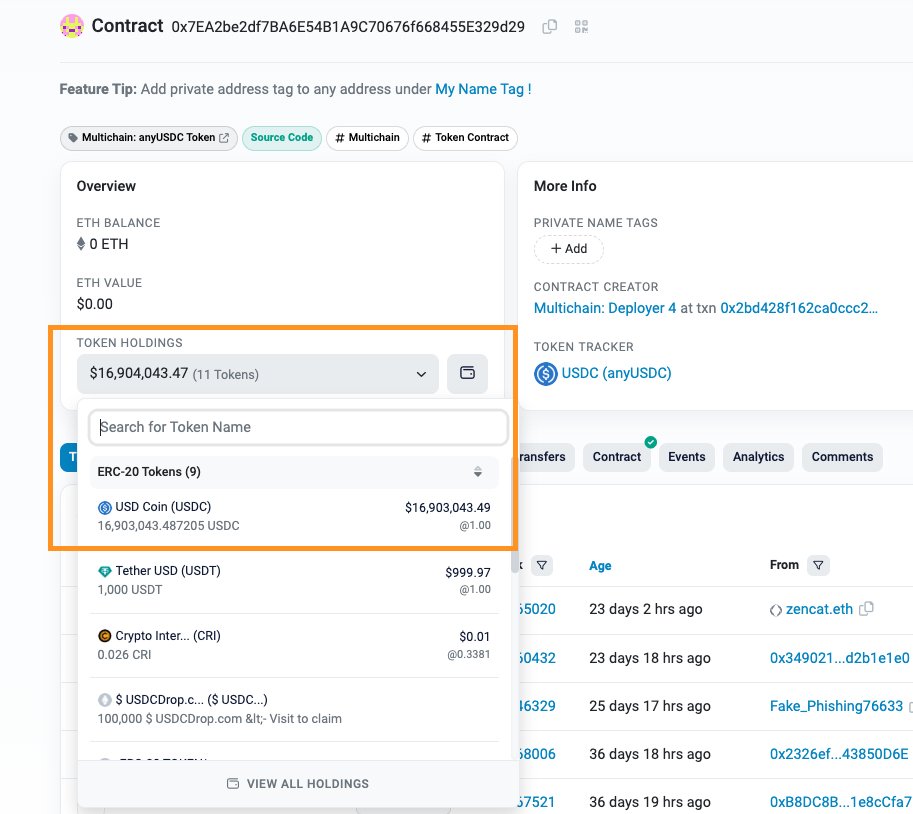913x814 pixels.
Task: Click the 25 days 17 hrs ago cell
Action: tap(650, 706)
